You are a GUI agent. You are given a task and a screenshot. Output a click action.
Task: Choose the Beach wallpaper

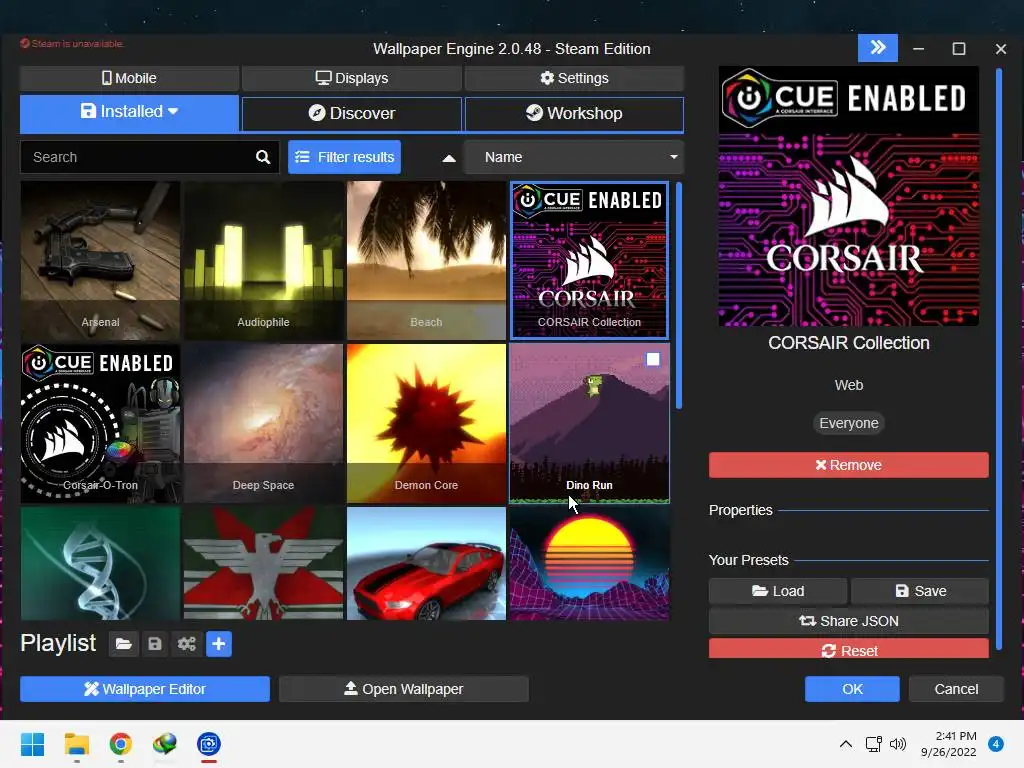[426, 261]
